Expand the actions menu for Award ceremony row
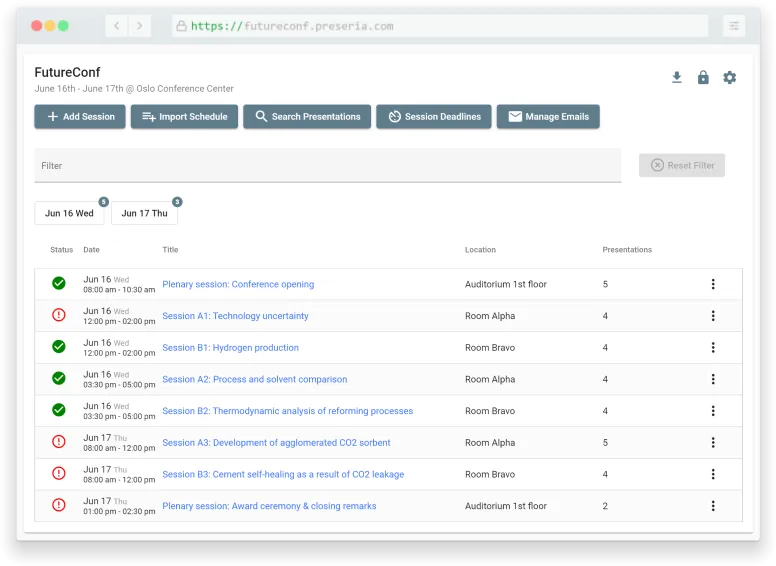Image resolution: width=776 pixels, height=566 pixels. coord(713,506)
